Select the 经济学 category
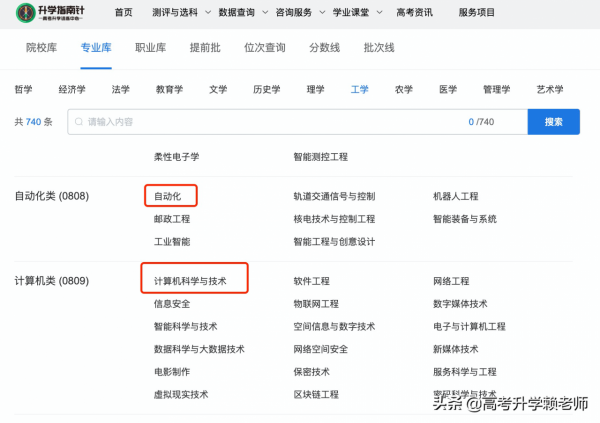This screenshot has width=600, height=423. pos(72,90)
